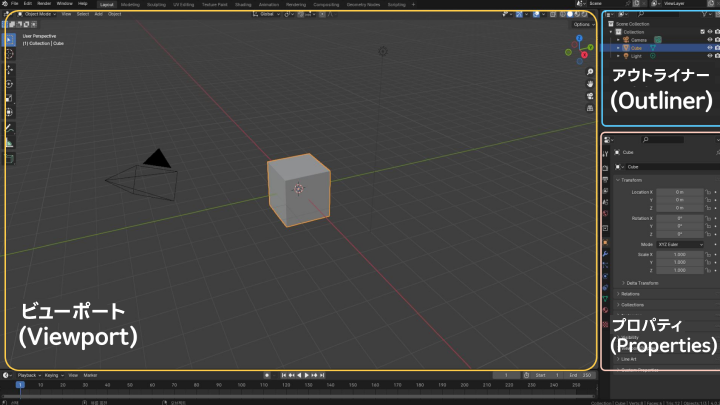Toggle auto keying record button
Viewport: 720px width, 405px height.
[267, 375]
